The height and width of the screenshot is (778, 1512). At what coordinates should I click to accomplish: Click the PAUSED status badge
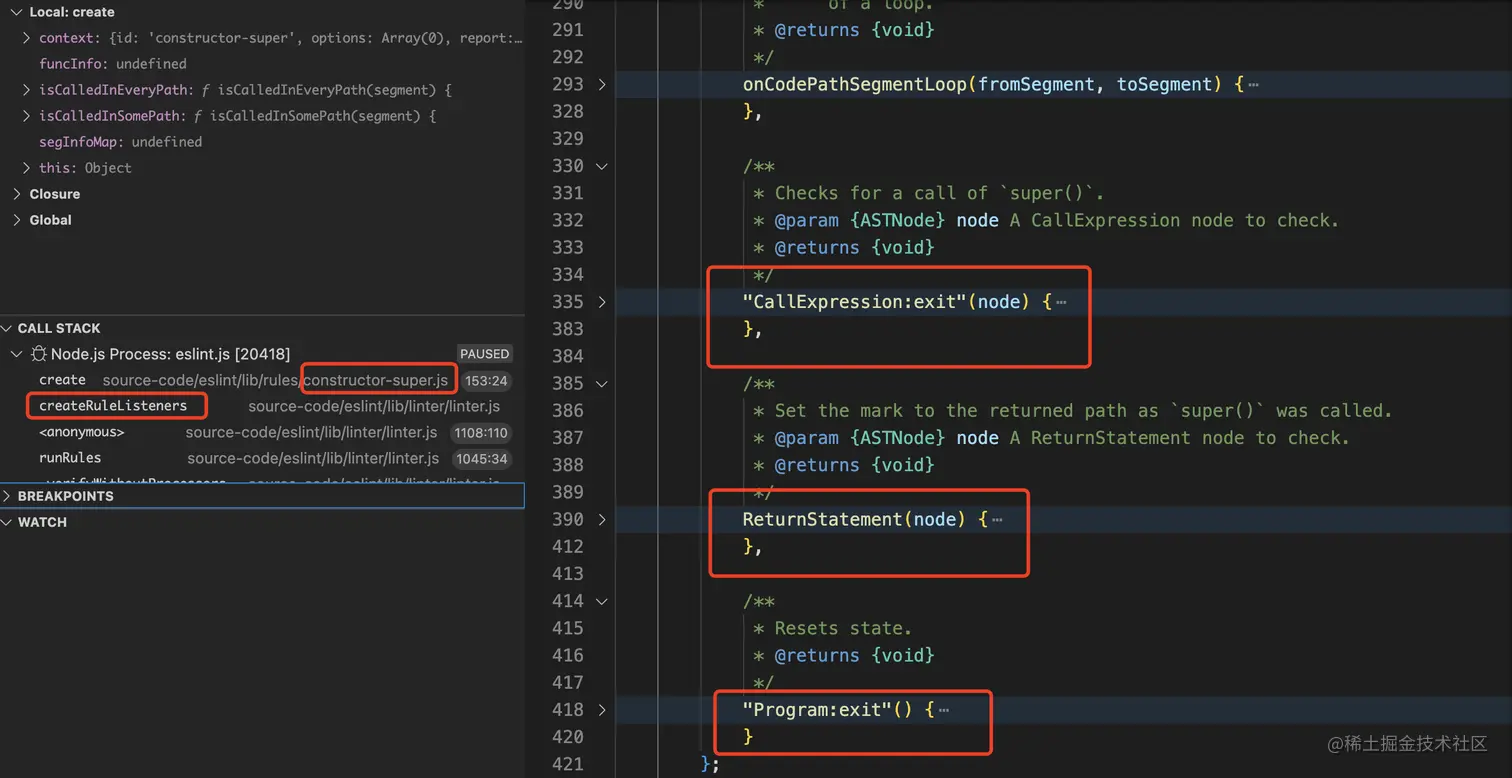coord(485,354)
